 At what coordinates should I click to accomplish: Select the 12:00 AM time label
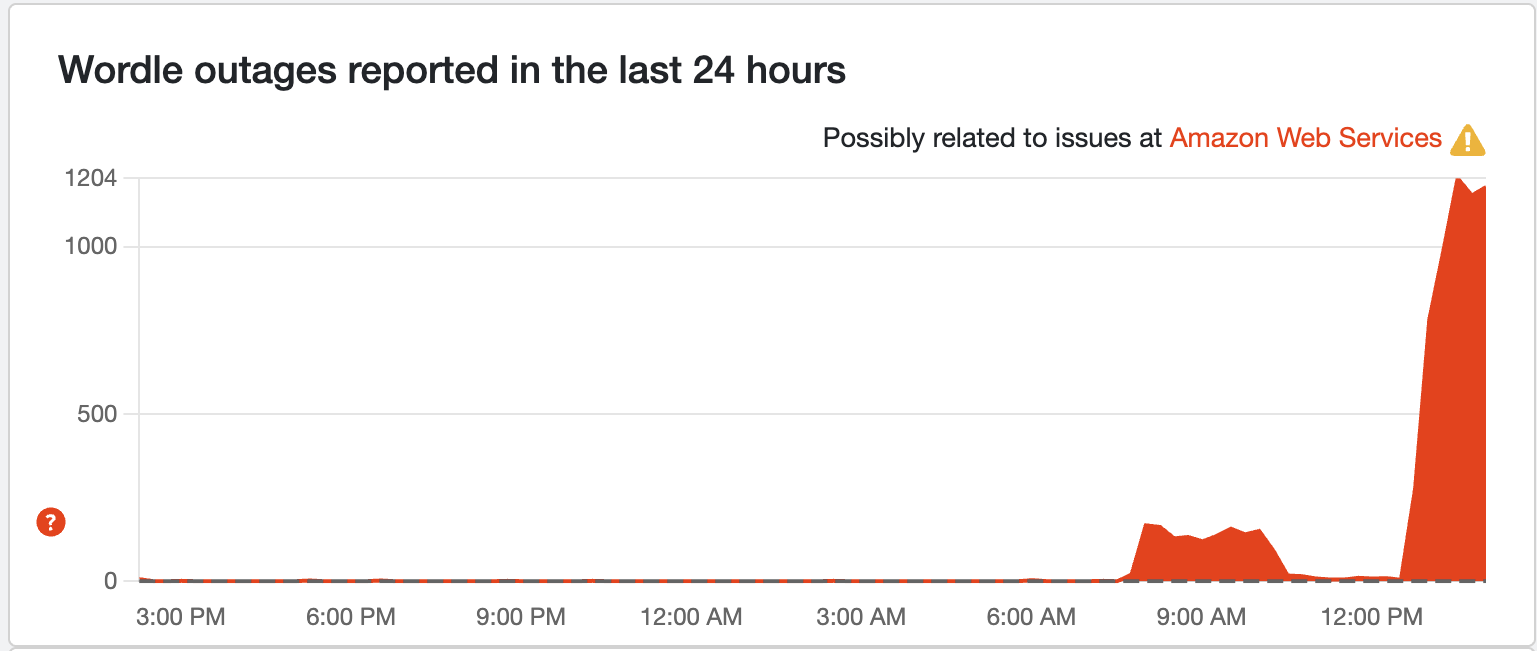coord(691,617)
